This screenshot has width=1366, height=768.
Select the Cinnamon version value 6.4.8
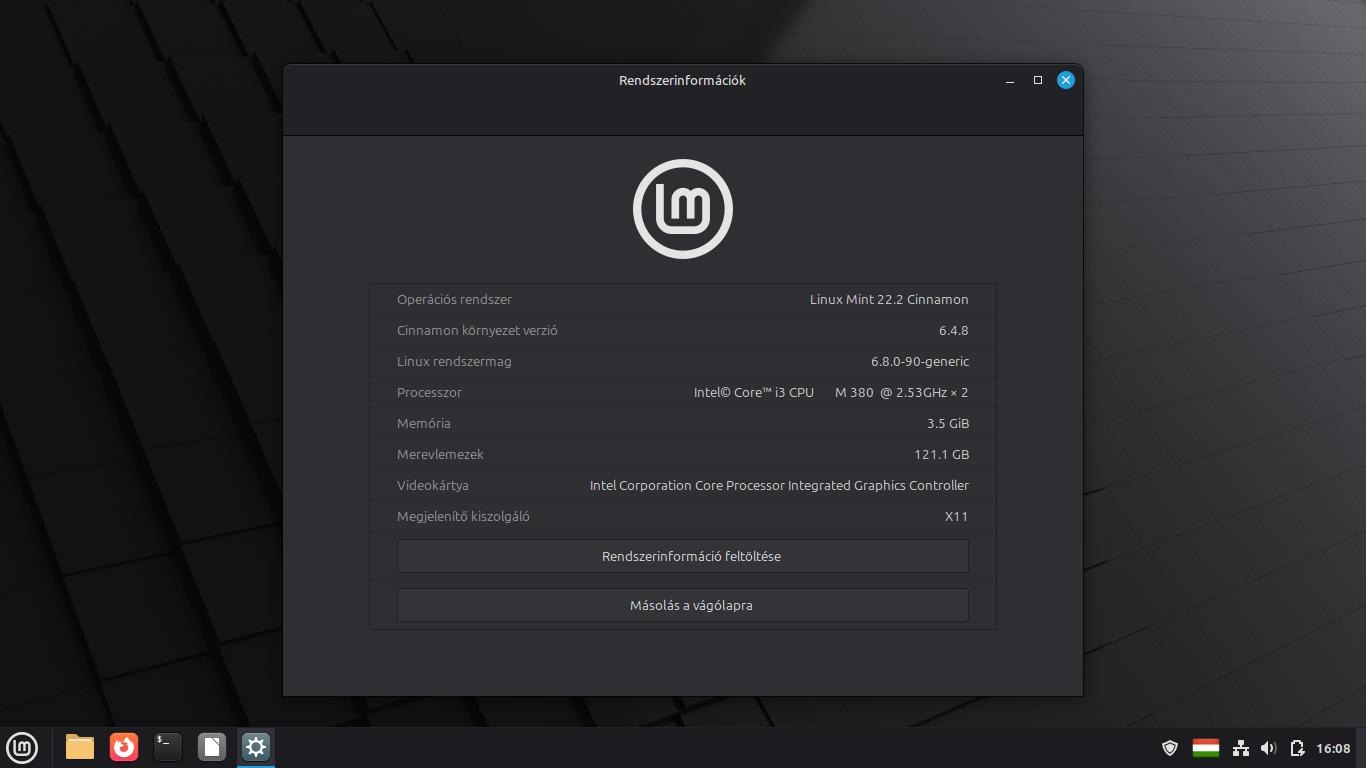point(954,330)
